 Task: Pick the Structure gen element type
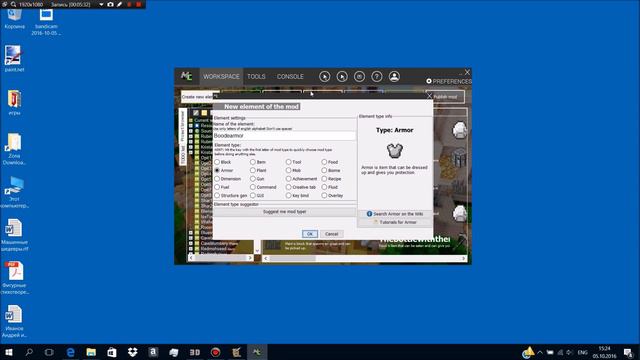(217, 196)
